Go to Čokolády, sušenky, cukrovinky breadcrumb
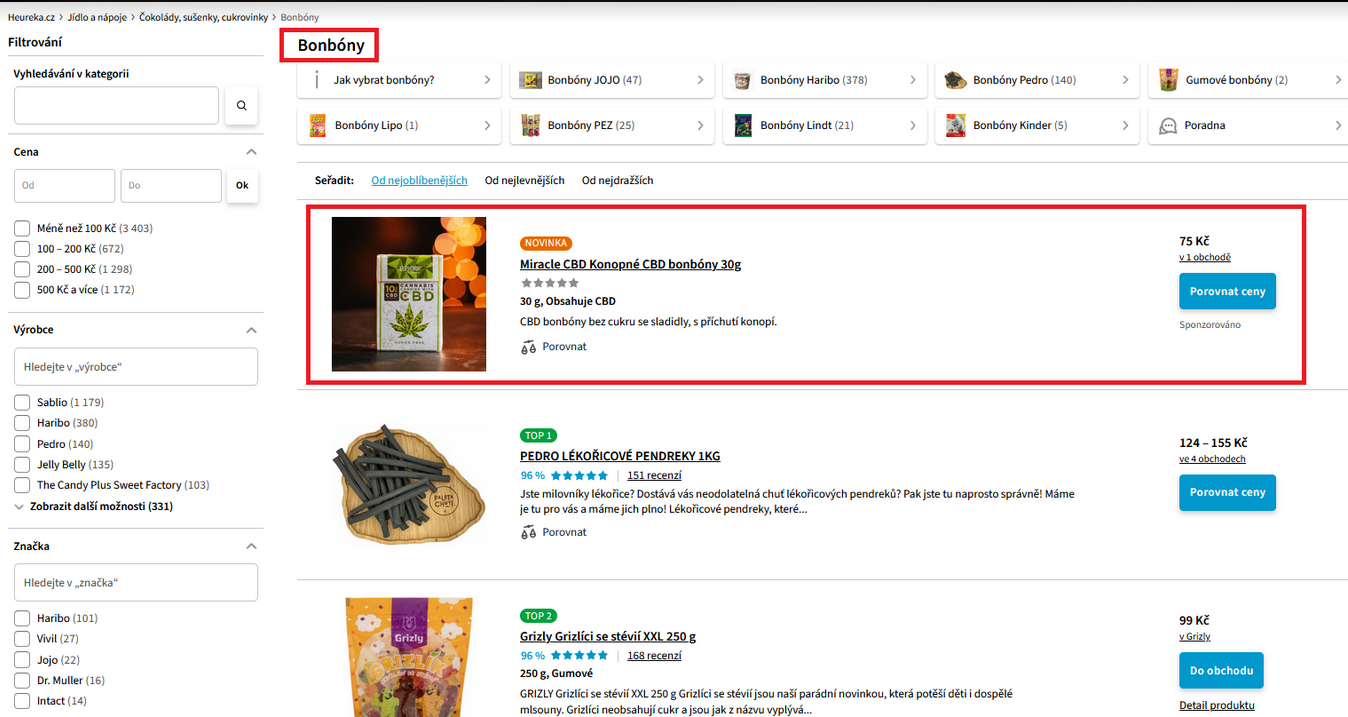Screen dimensions: 1348x717 204,17
